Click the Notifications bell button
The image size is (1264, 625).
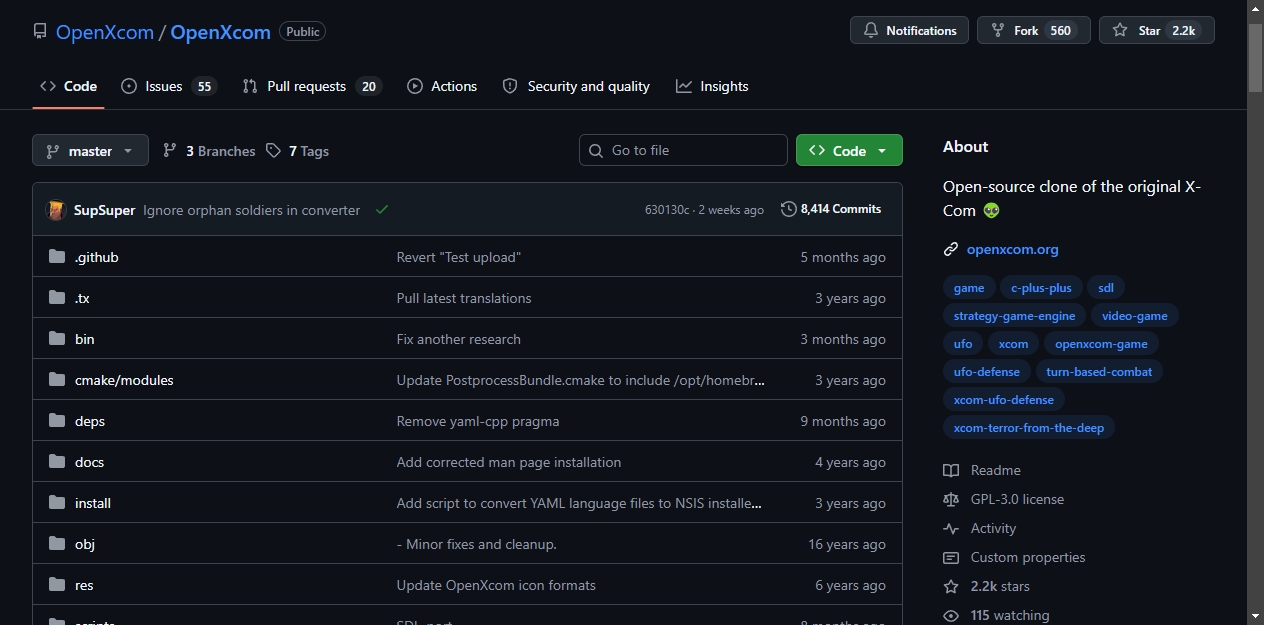coord(909,30)
